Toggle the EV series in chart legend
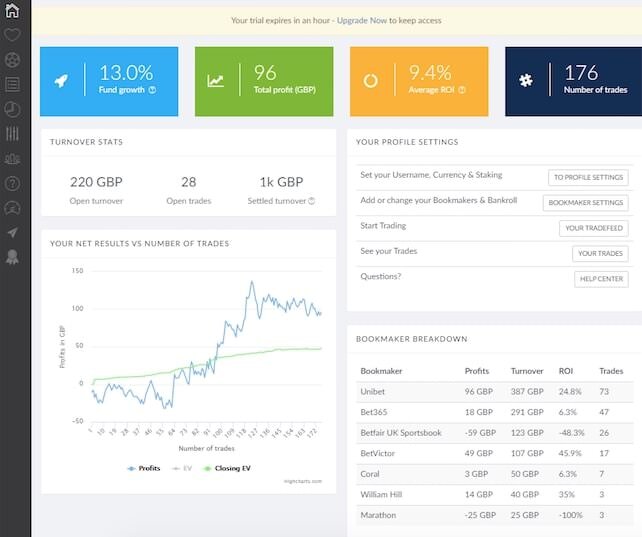Image resolution: width=642 pixels, height=537 pixels. tap(182, 468)
